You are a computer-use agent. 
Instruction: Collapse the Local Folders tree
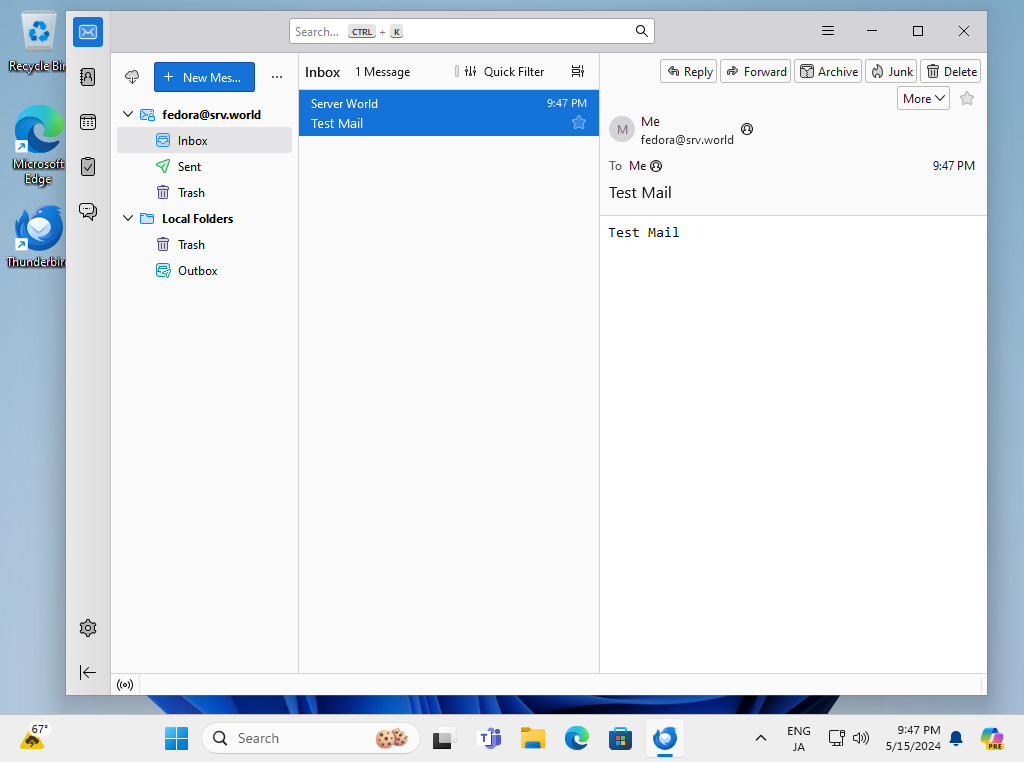[x=128, y=219]
